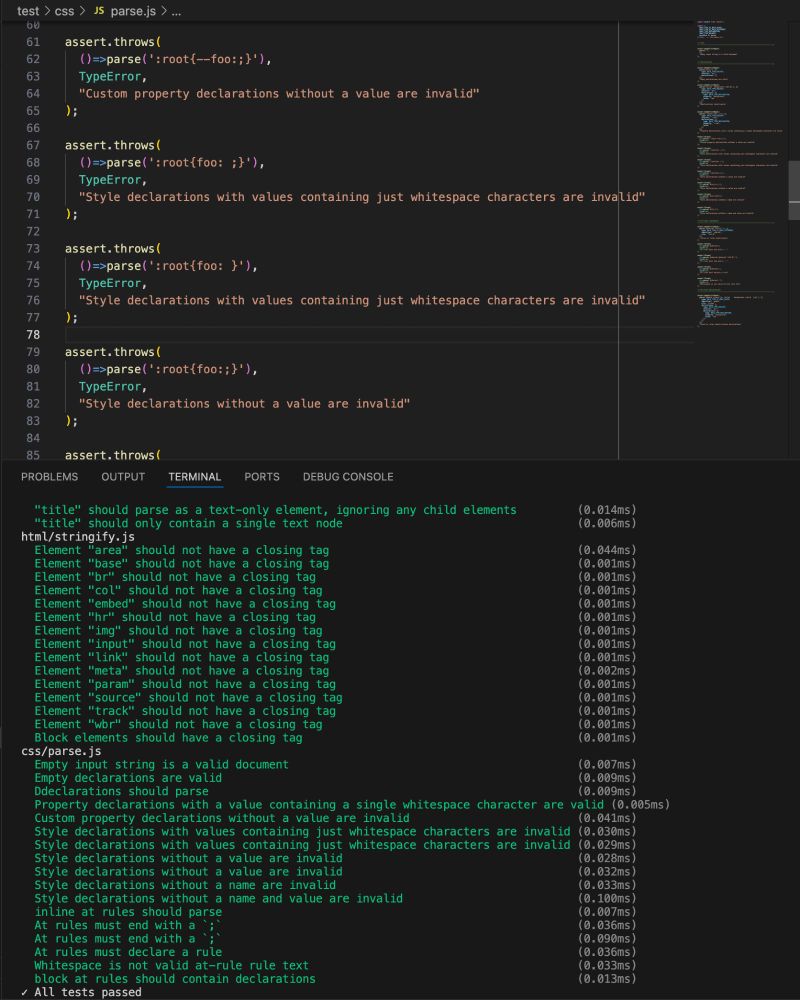Viewport: 800px width, 1000px height.
Task: Click 'Element "img" should not have a closing tag'
Action: tap(179, 631)
